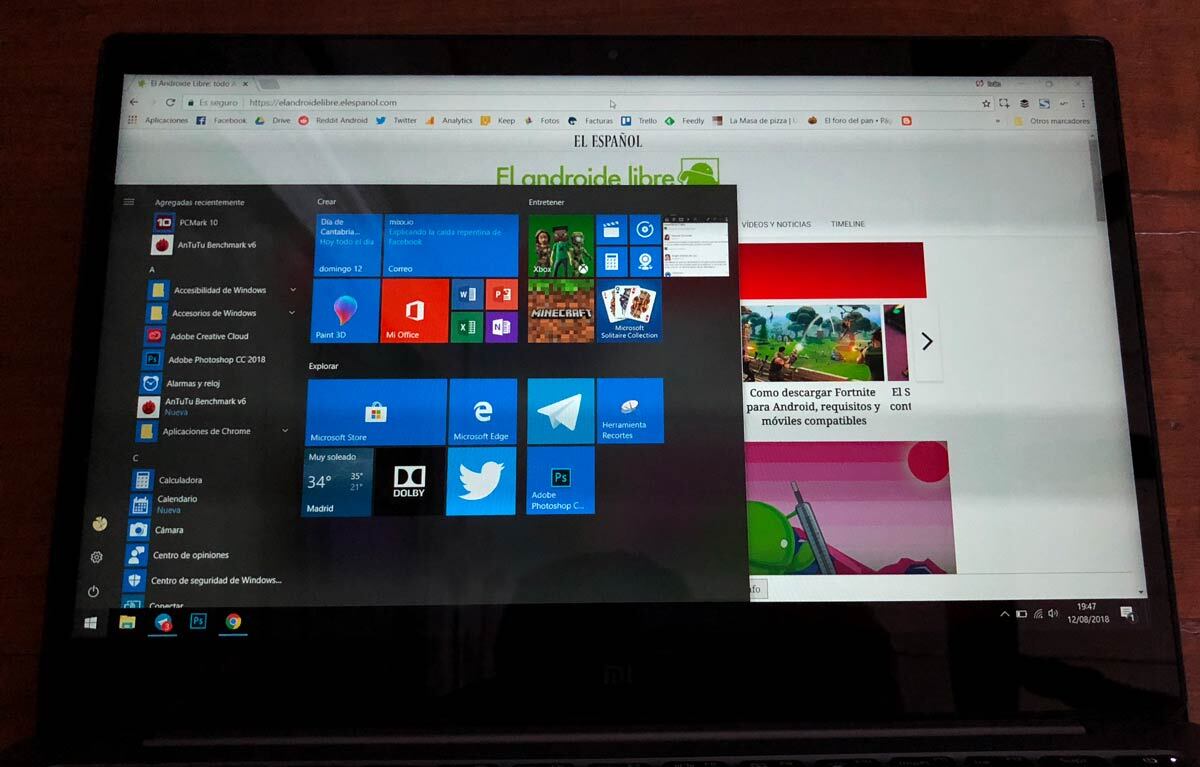Viewport: 1200px width, 767px height.
Task: Open the Adobe Photoshop tile in Explorar
Action: pos(561,481)
